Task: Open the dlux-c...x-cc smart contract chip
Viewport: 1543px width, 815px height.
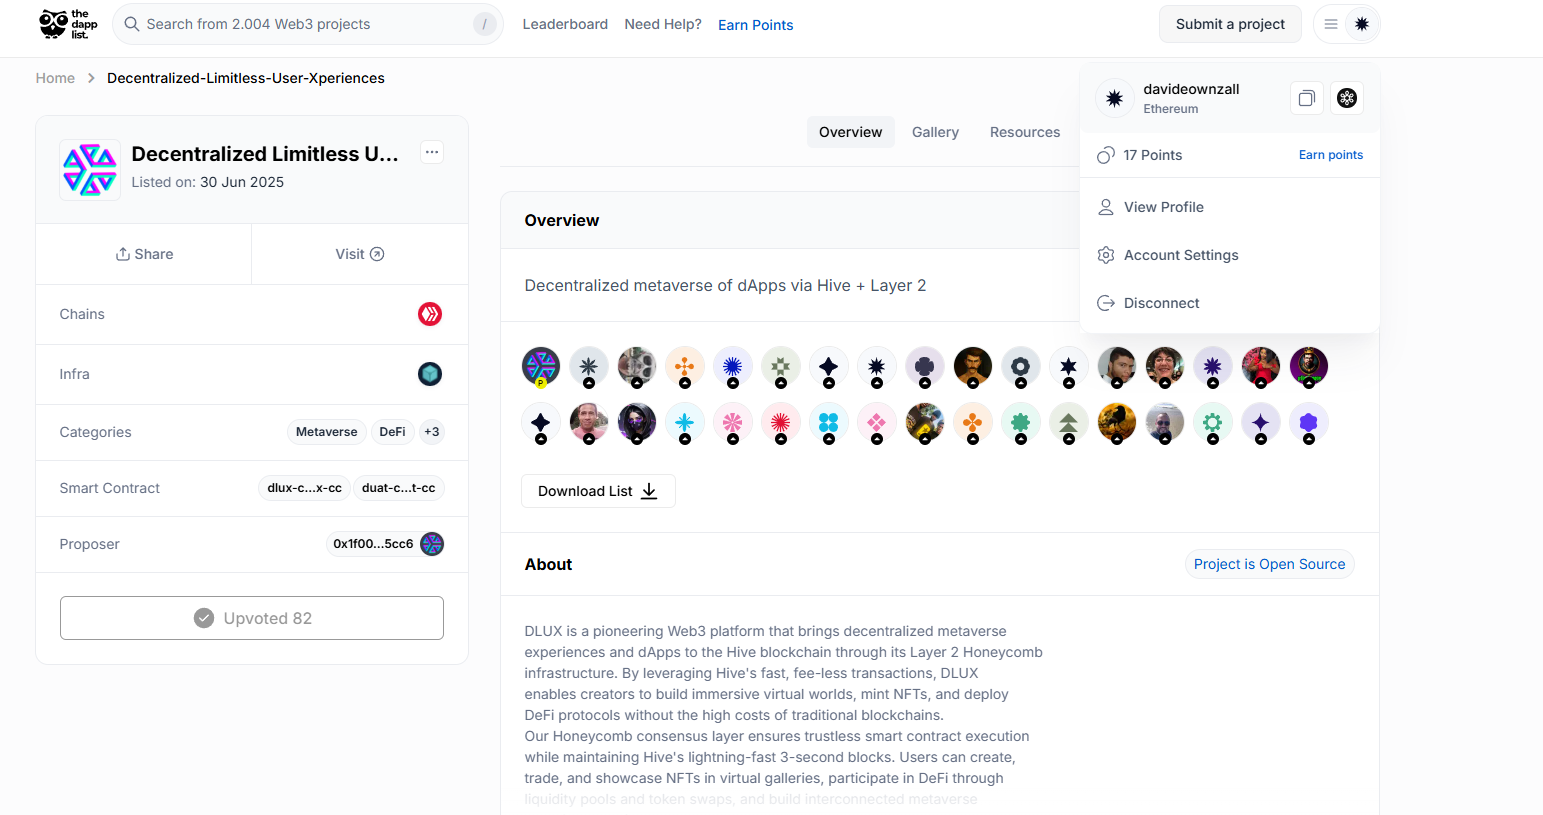Action: click(304, 488)
